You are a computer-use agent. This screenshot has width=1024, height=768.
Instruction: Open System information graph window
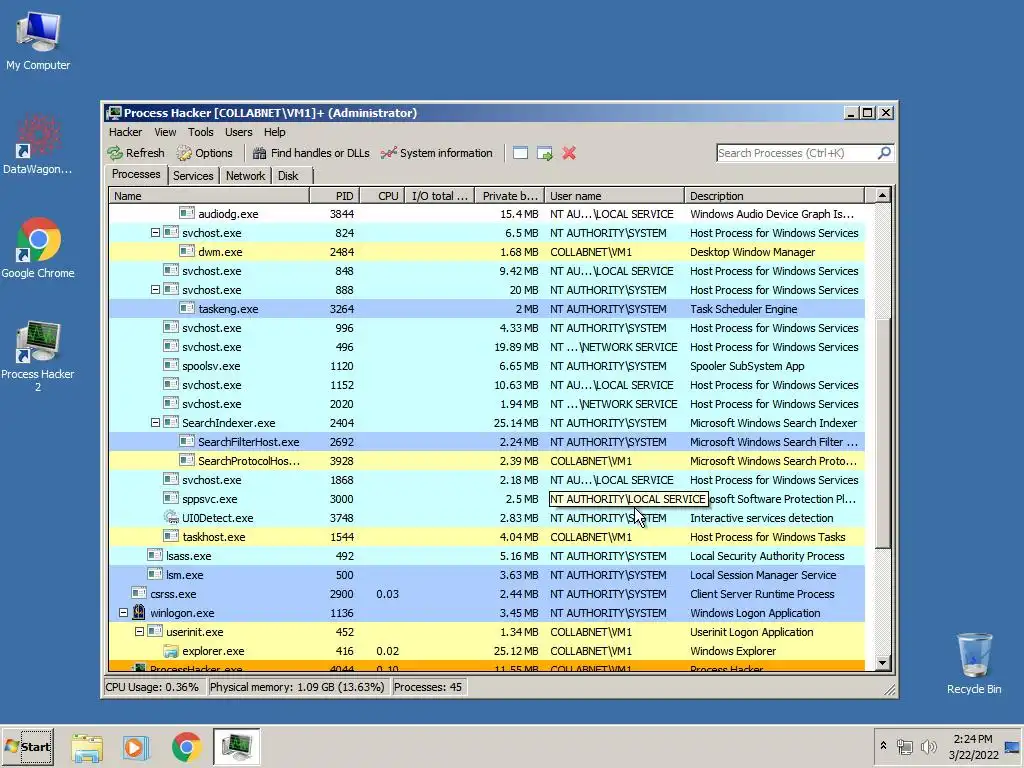(437, 153)
